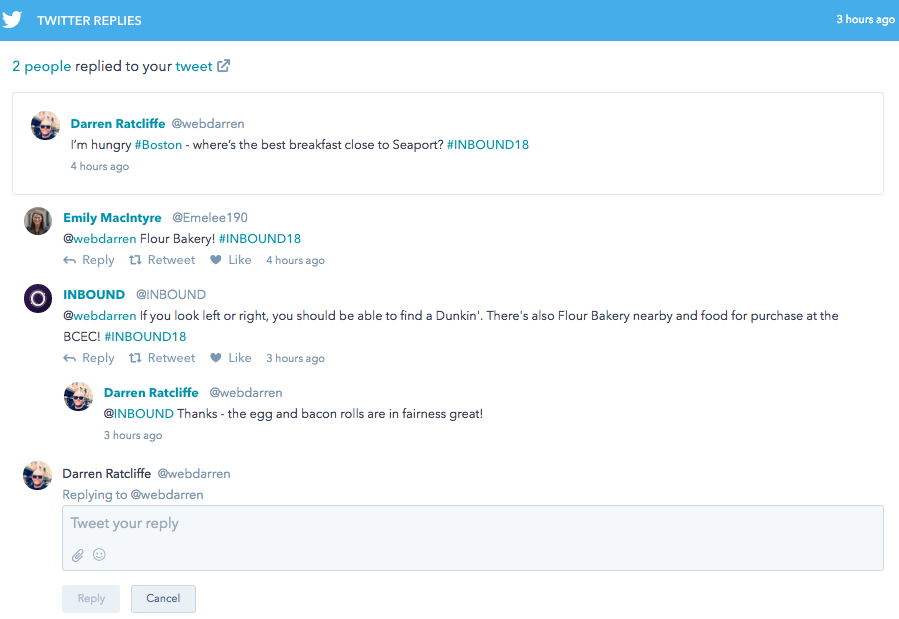Click the '3 hours ago' timestamp on INBOUND's reply
899x619 pixels.
(x=295, y=358)
